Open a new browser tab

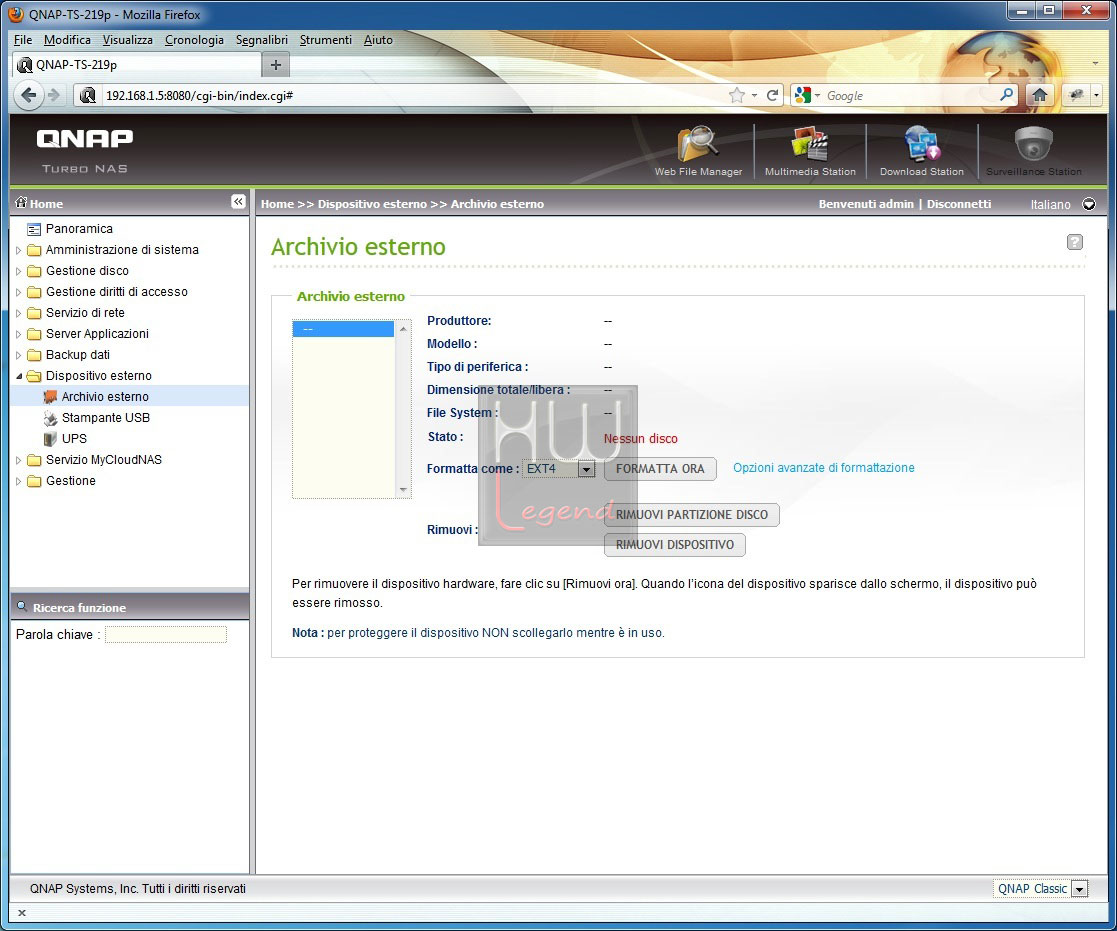[276, 65]
